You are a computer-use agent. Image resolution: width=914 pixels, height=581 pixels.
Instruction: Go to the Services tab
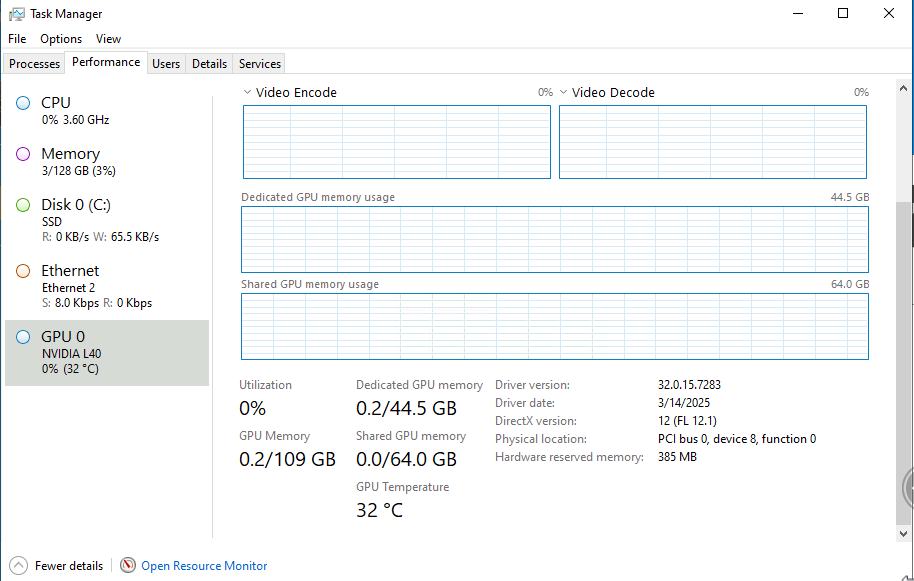click(260, 63)
